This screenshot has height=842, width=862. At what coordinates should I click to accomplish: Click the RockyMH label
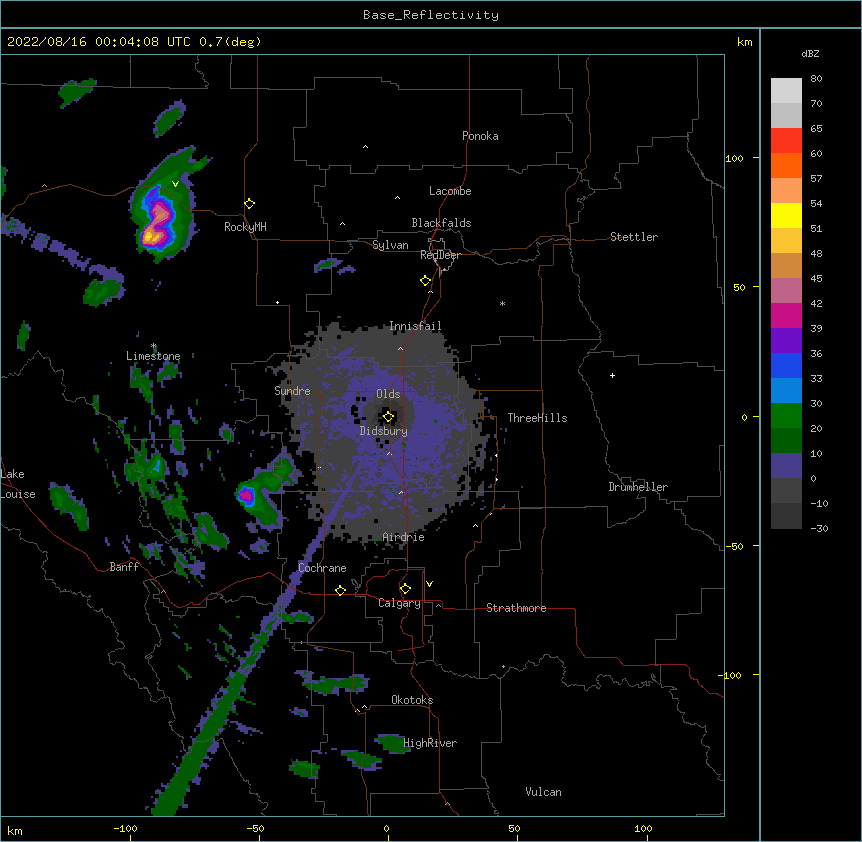coord(245,227)
